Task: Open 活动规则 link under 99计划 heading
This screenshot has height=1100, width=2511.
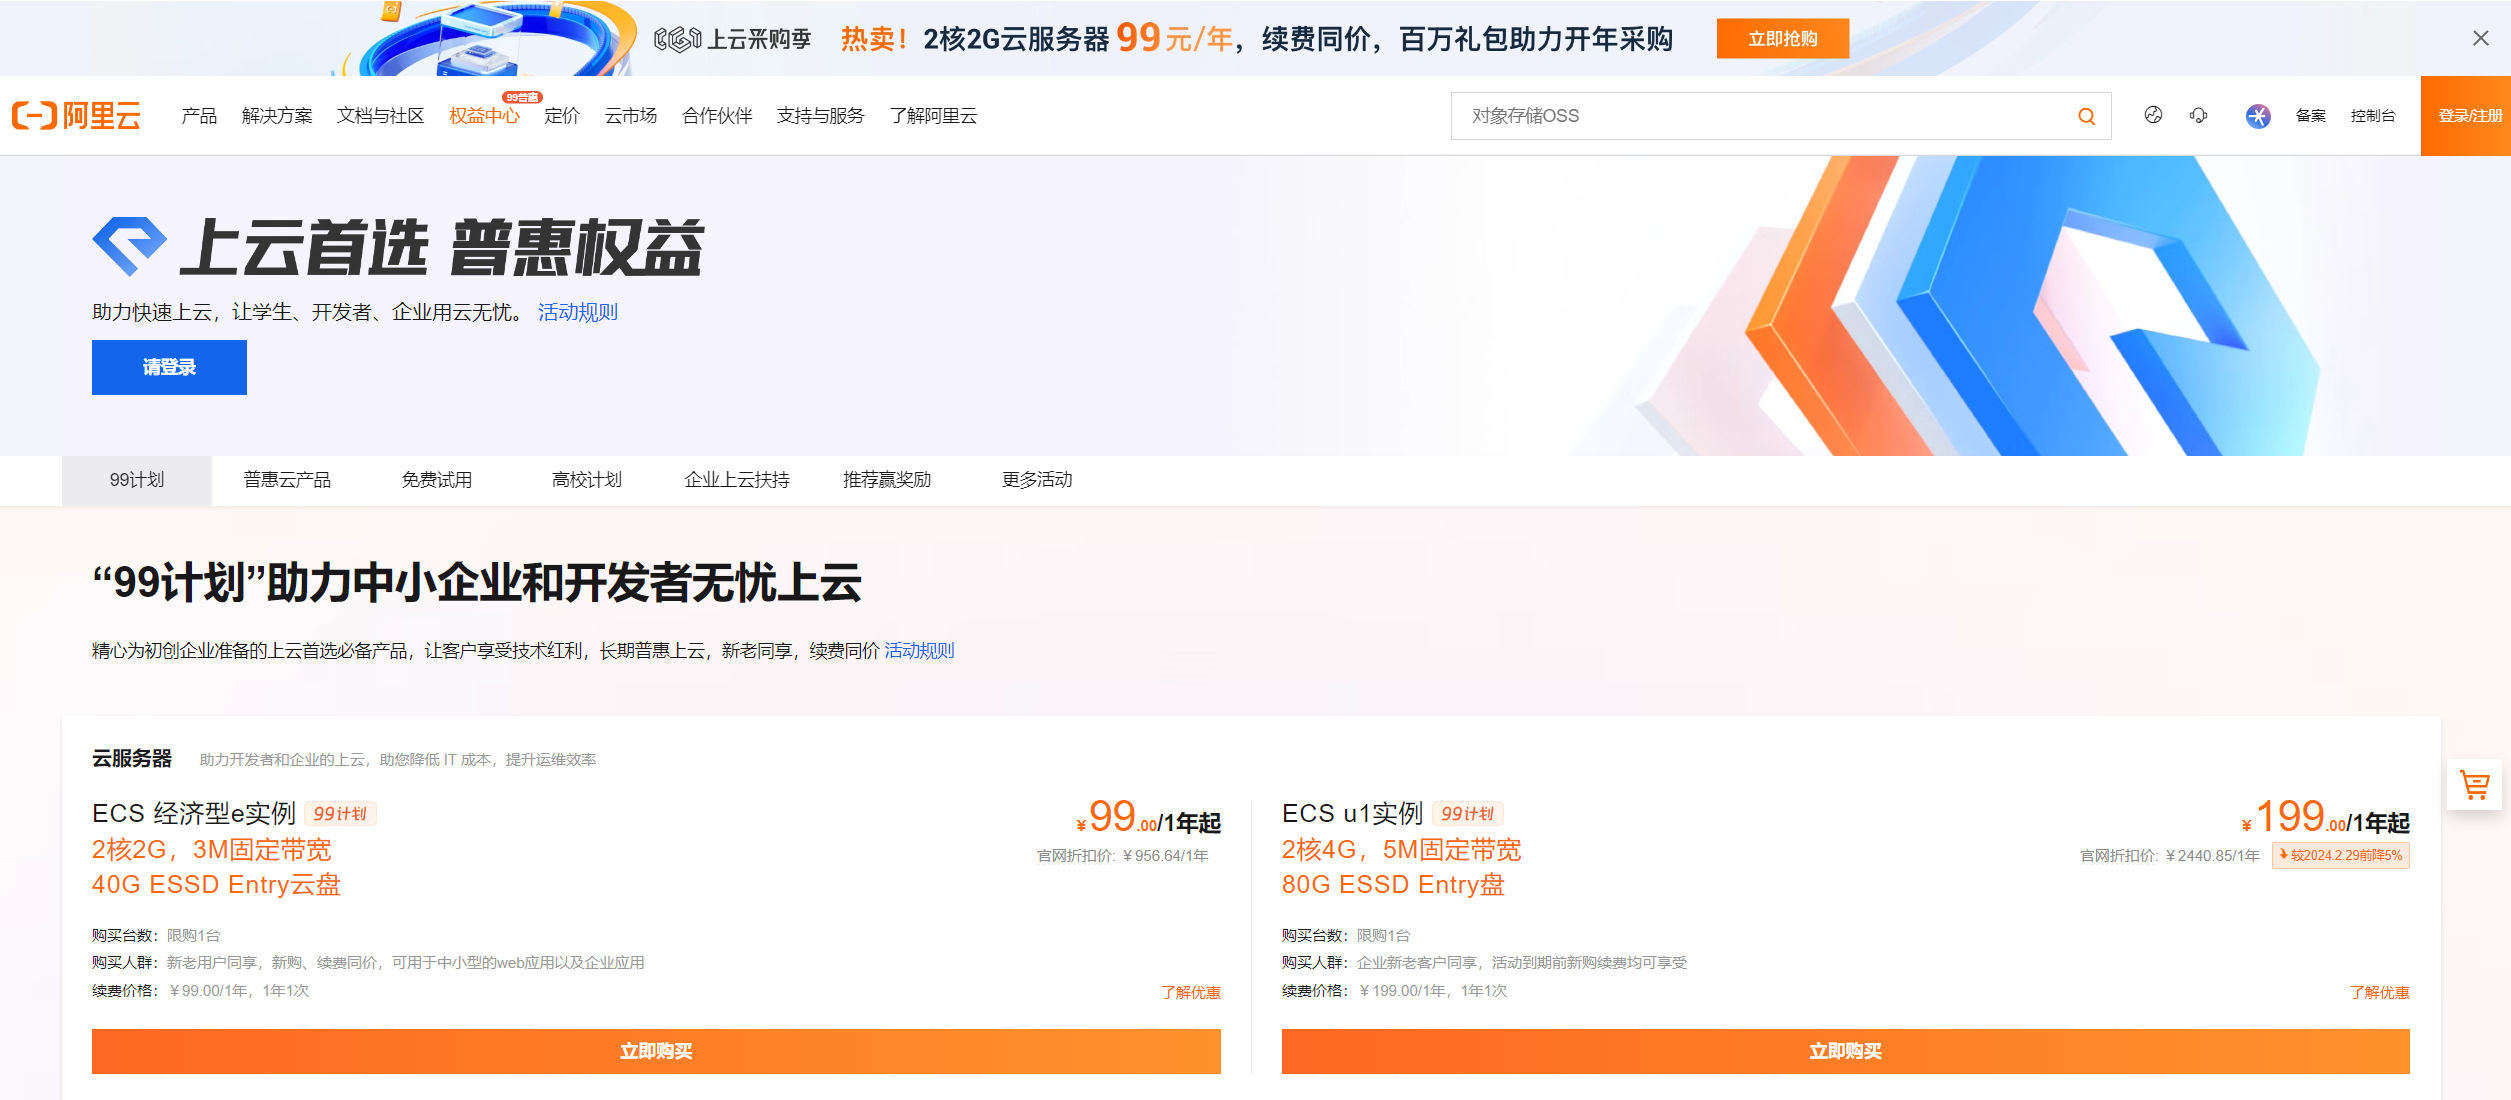Action: [x=919, y=651]
